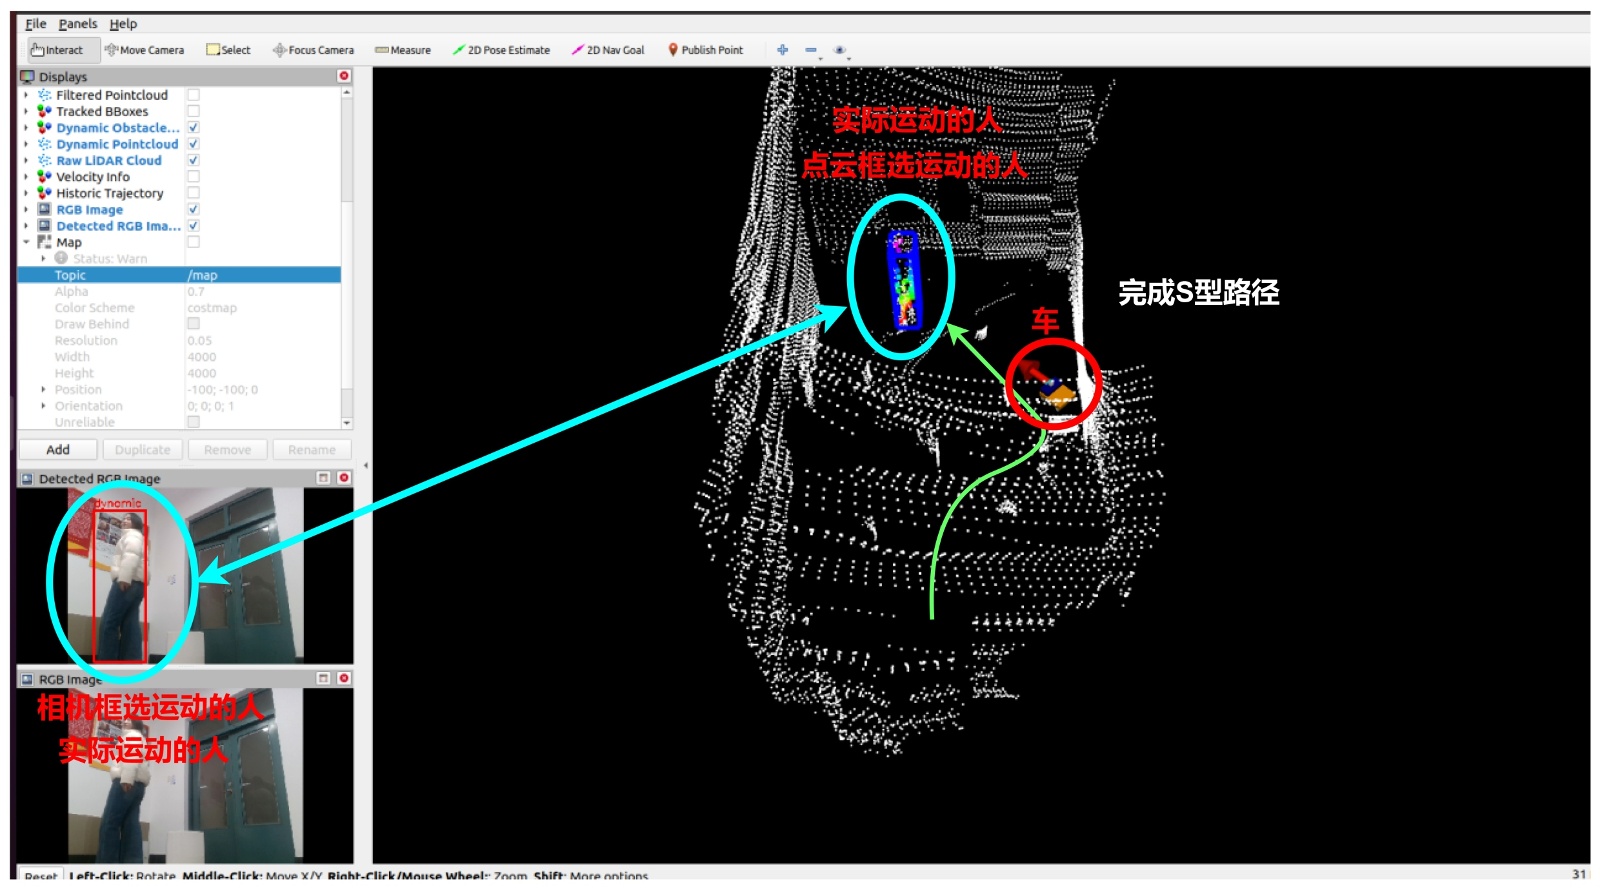Image resolution: width=1600 pixels, height=892 pixels.
Task: Select the Measure tool
Action: pos(403,50)
